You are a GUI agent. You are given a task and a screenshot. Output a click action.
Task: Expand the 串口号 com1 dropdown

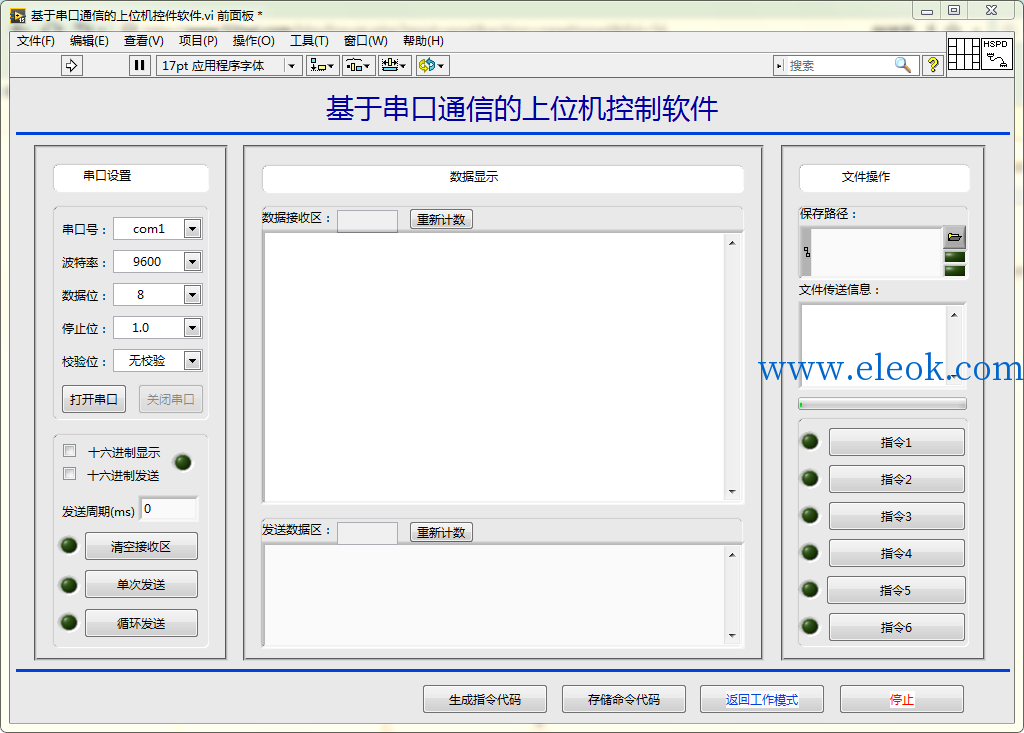pos(192,229)
